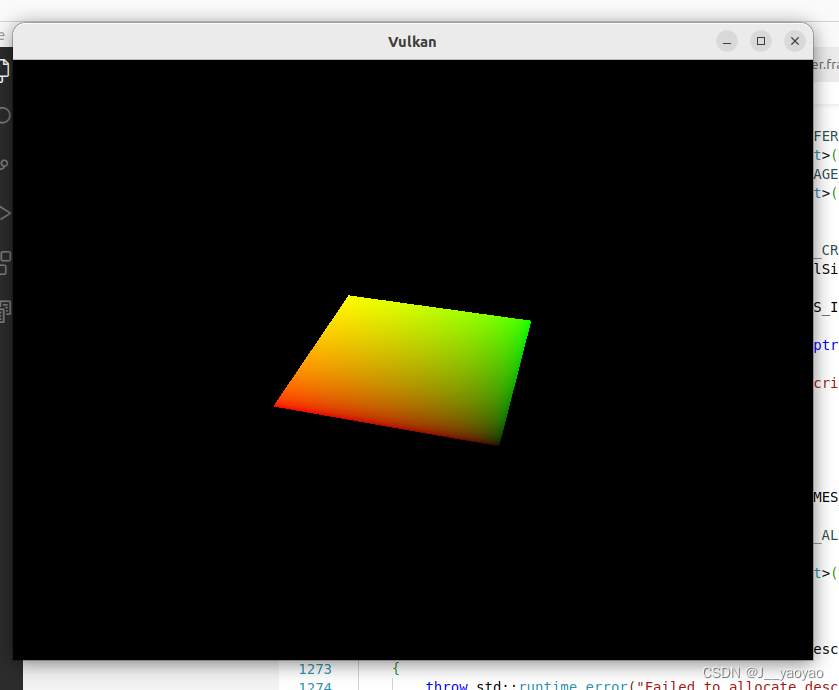The image size is (839, 690).
Task: Open the Source Control icon
Action: (x=3, y=163)
